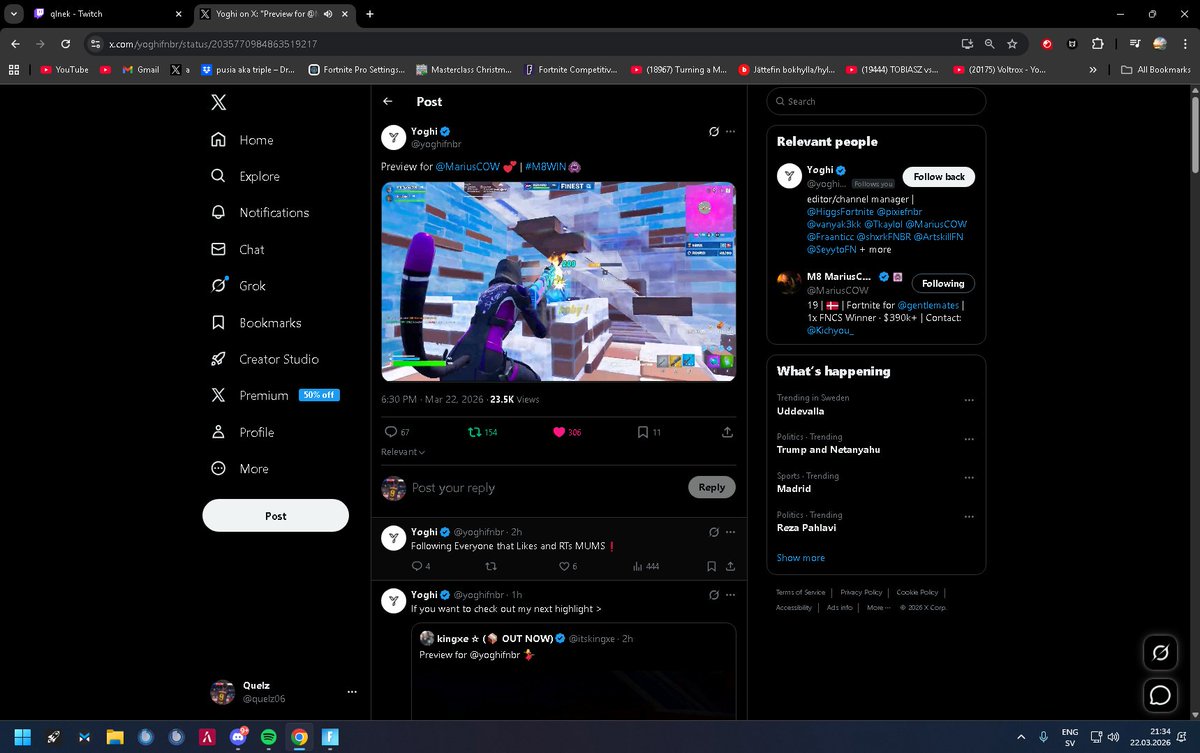Viewport: 1200px width, 753px height.
Task: Open the Relevant replies sort dropdown
Action: coord(403,451)
